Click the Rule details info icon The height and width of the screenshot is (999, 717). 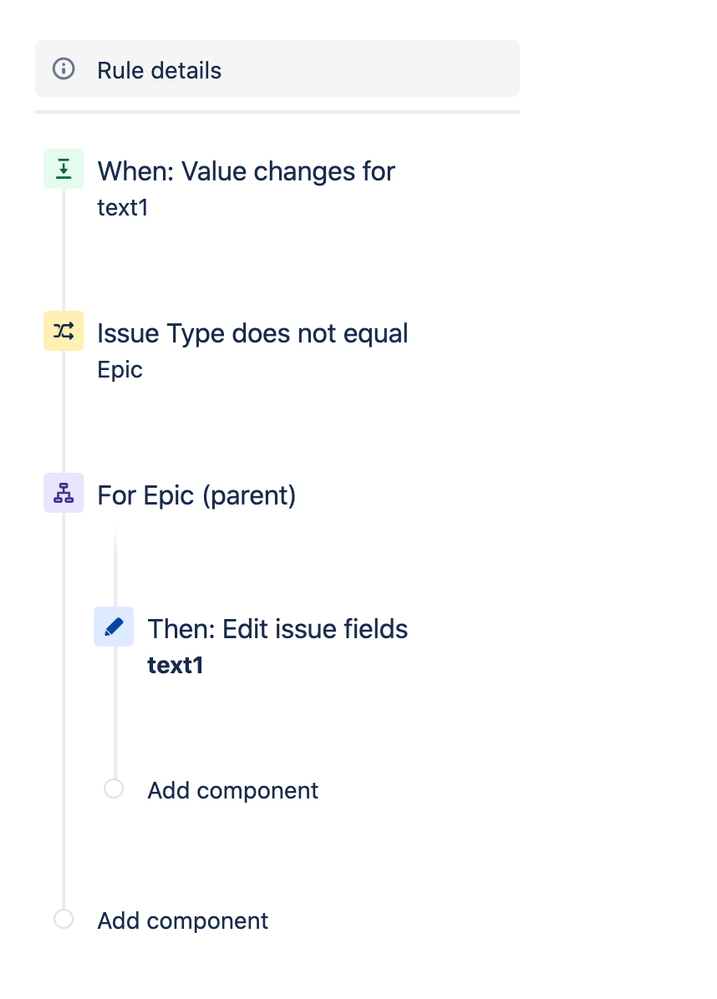tap(63, 69)
